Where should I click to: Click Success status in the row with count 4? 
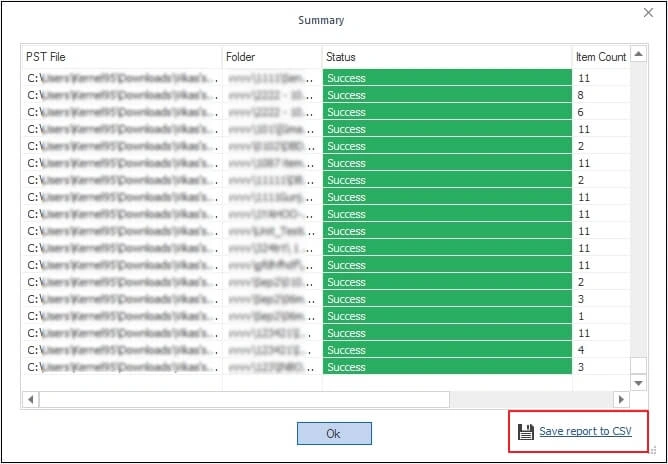447,350
